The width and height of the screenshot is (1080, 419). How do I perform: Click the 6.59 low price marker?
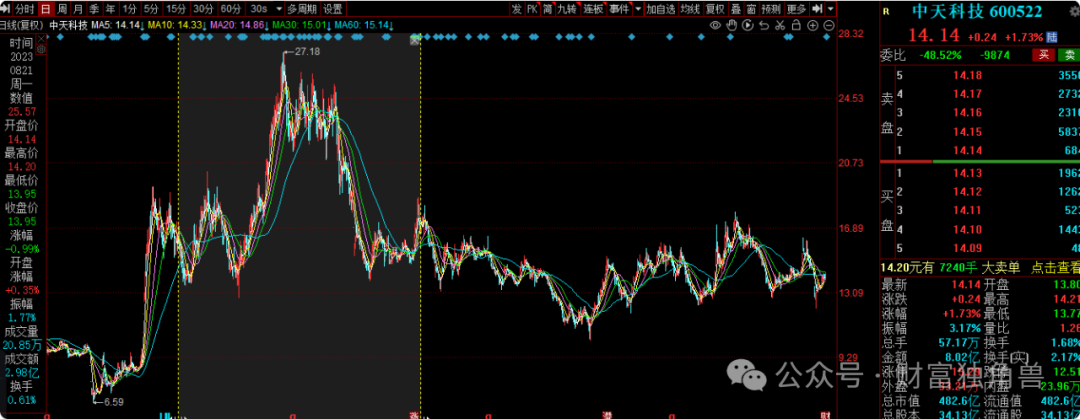[x=112, y=400]
